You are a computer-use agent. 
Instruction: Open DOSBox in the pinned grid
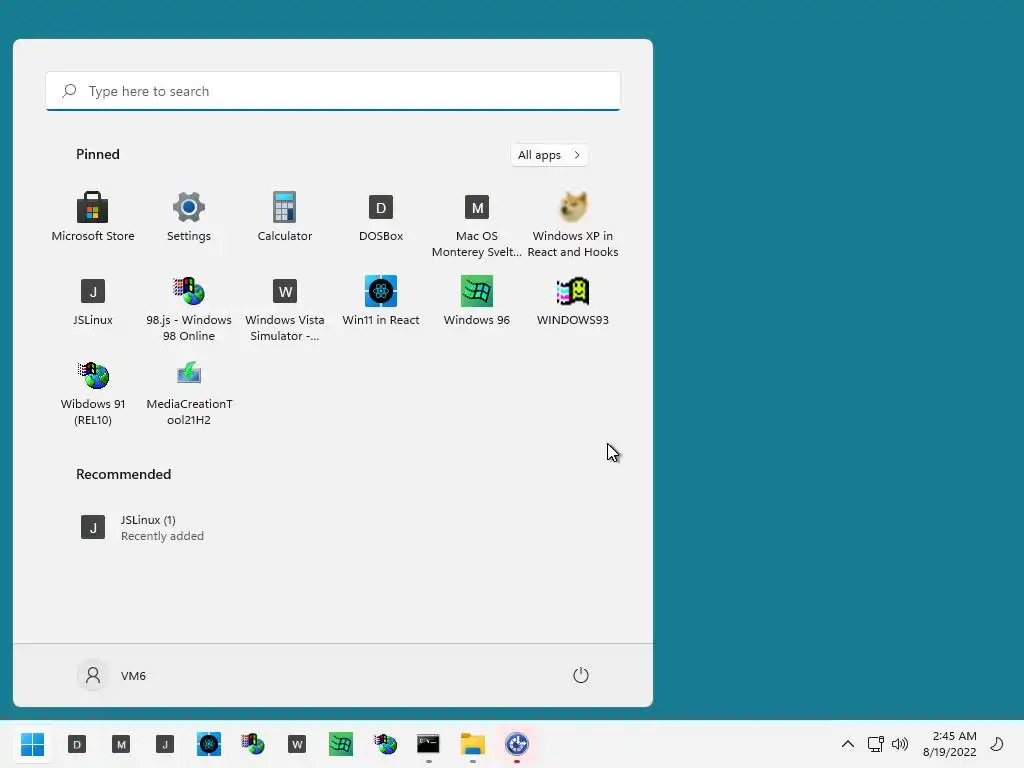[x=381, y=217]
